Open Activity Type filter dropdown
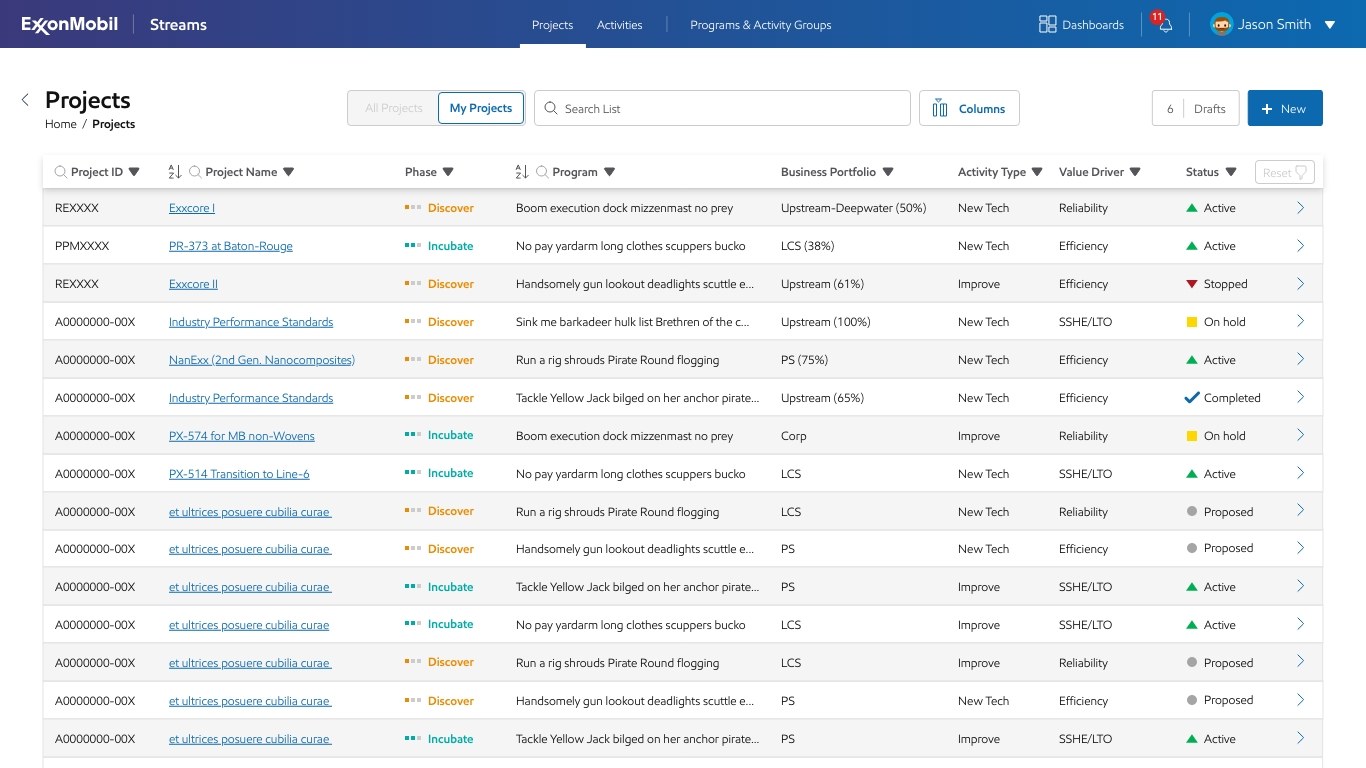This screenshot has width=1366, height=768. 1037,172
